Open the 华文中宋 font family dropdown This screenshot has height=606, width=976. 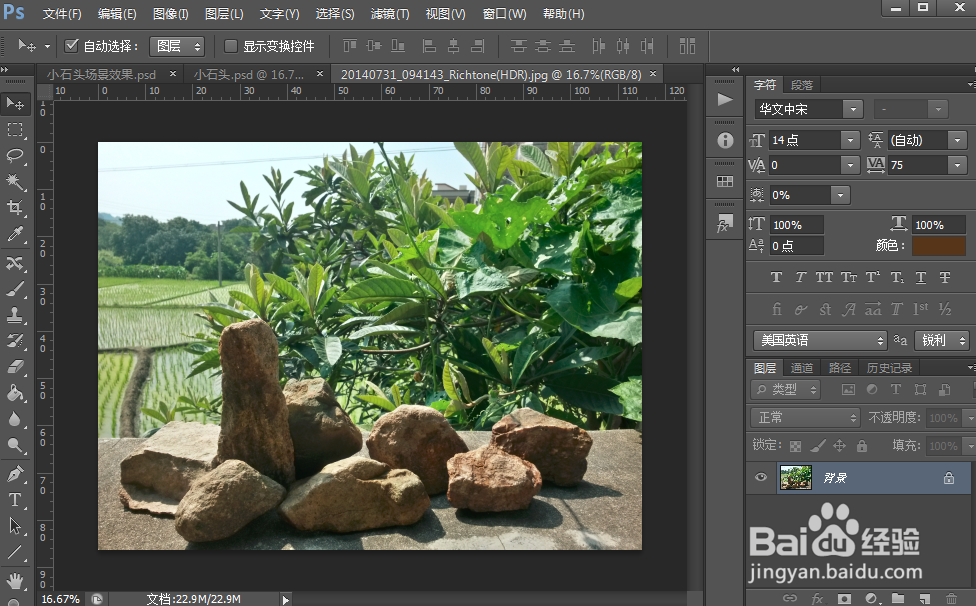pos(853,110)
